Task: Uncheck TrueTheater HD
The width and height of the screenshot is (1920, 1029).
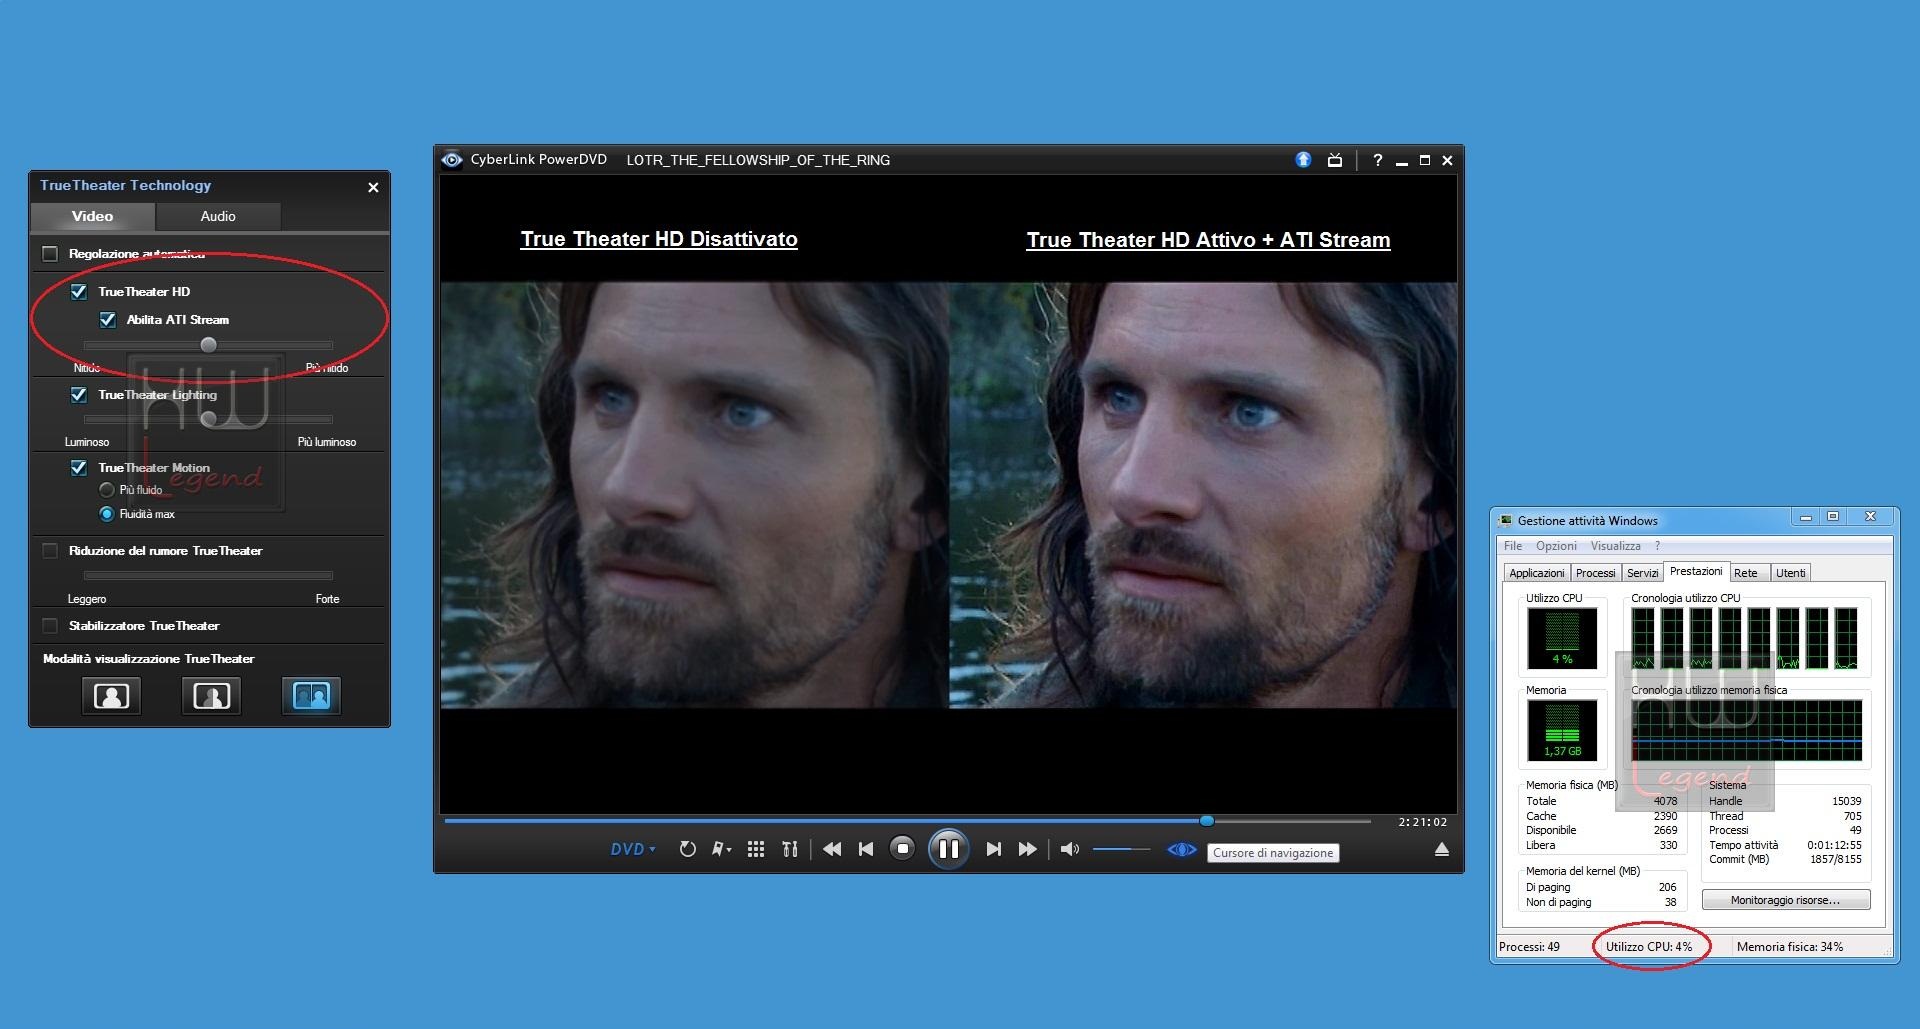Action: (x=79, y=292)
